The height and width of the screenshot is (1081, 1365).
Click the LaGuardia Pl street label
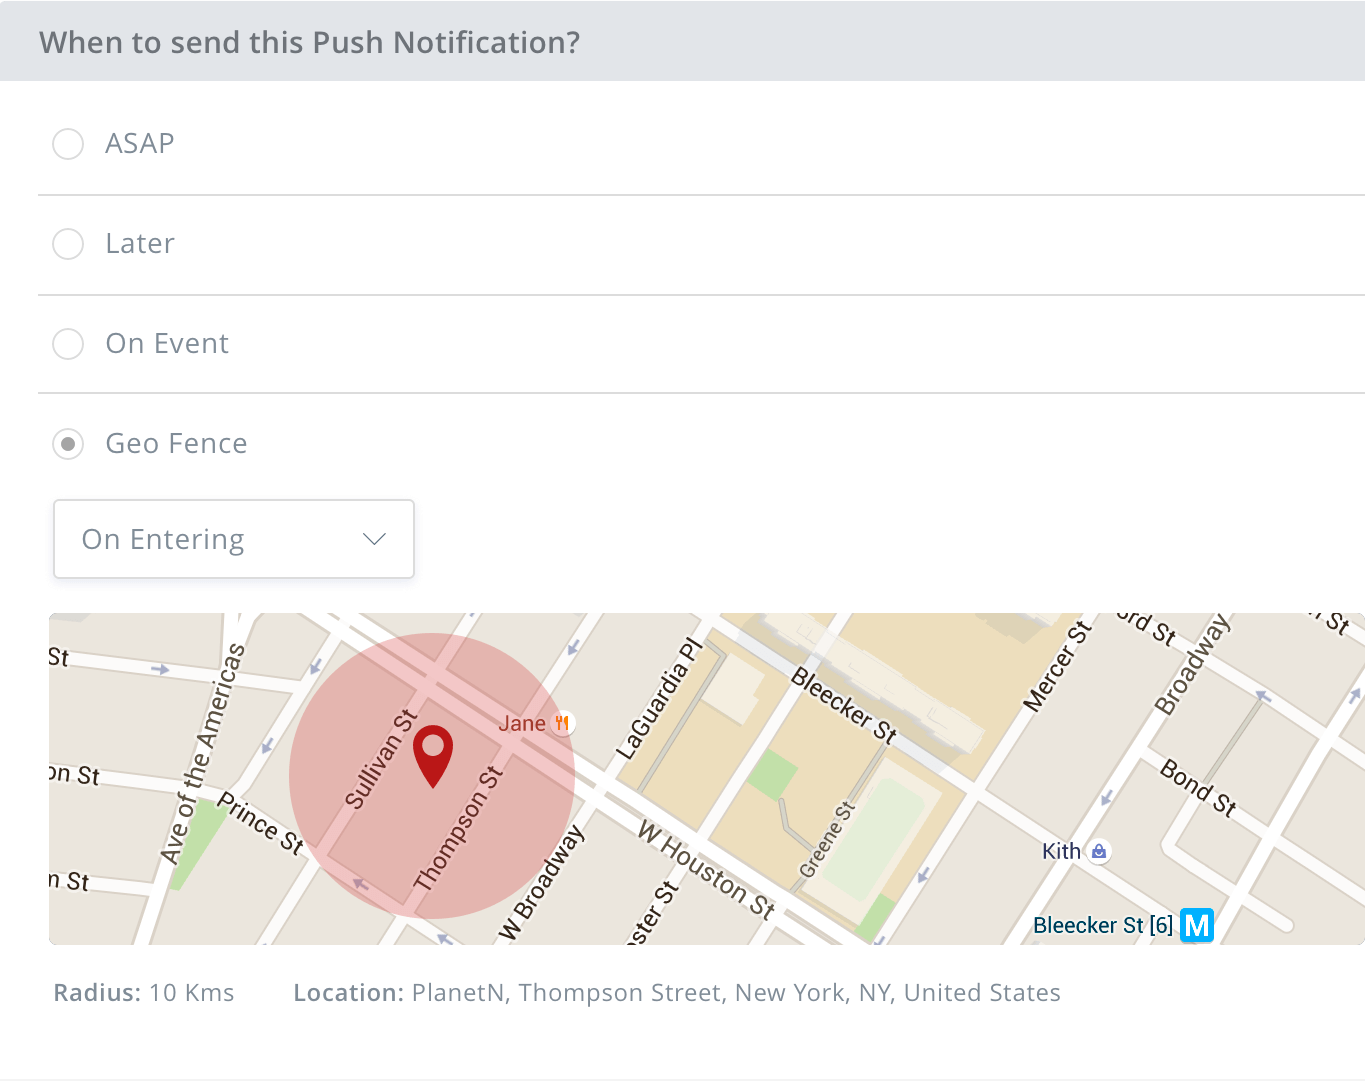pyautogui.click(x=658, y=698)
